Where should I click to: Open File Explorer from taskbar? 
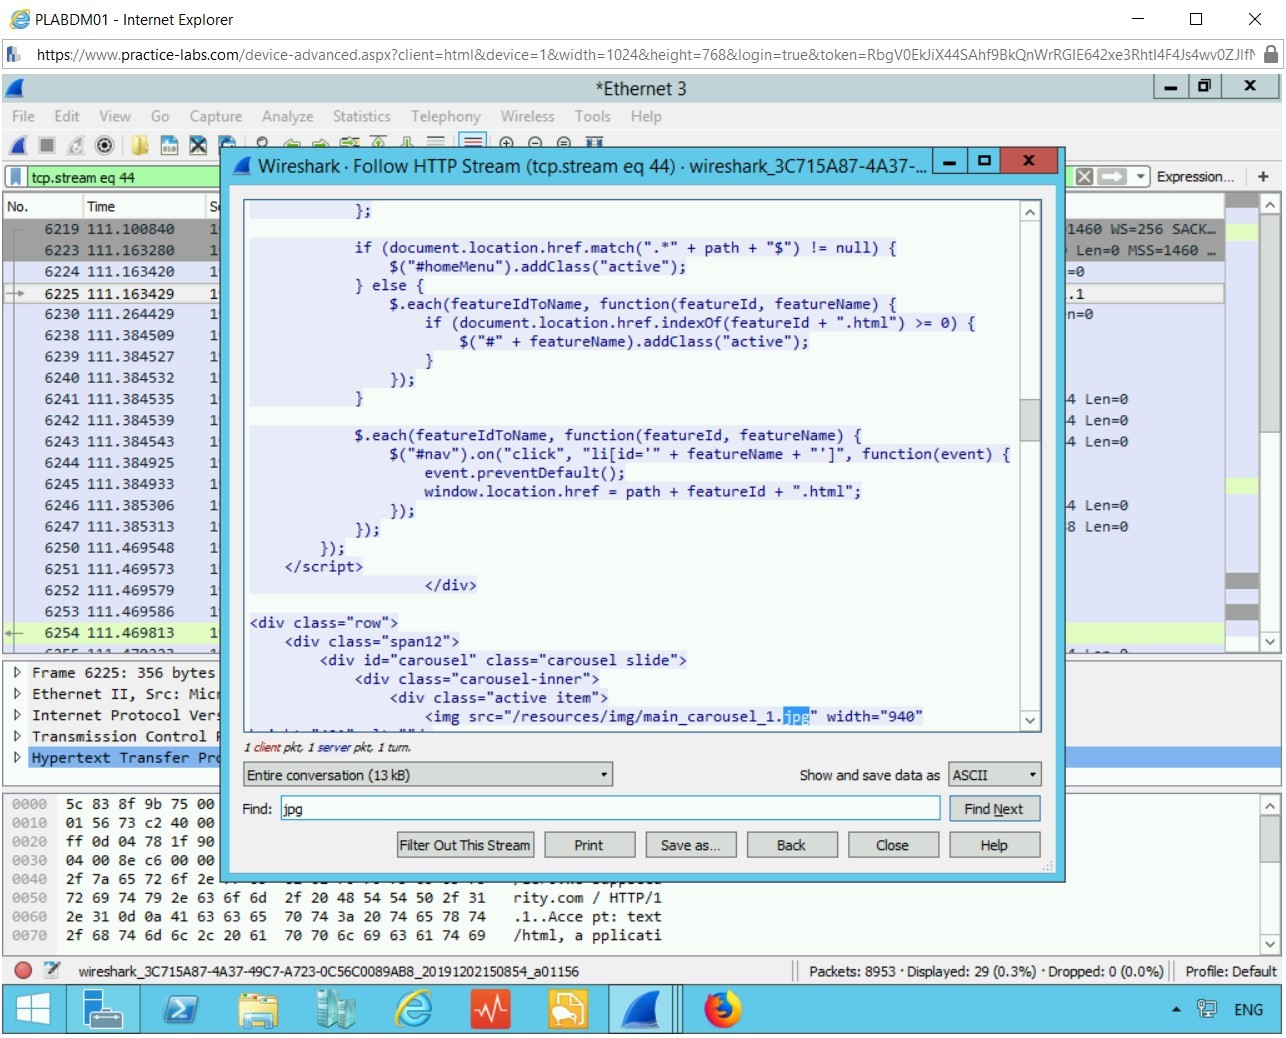coord(258,1009)
